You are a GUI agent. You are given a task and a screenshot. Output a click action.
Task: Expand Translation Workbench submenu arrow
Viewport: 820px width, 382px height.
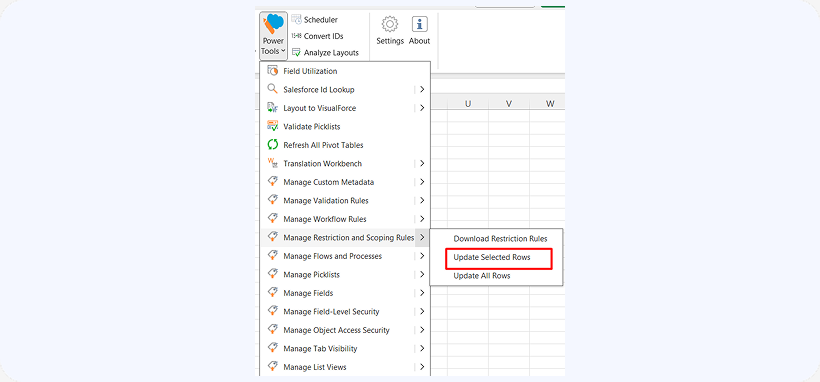tap(422, 163)
